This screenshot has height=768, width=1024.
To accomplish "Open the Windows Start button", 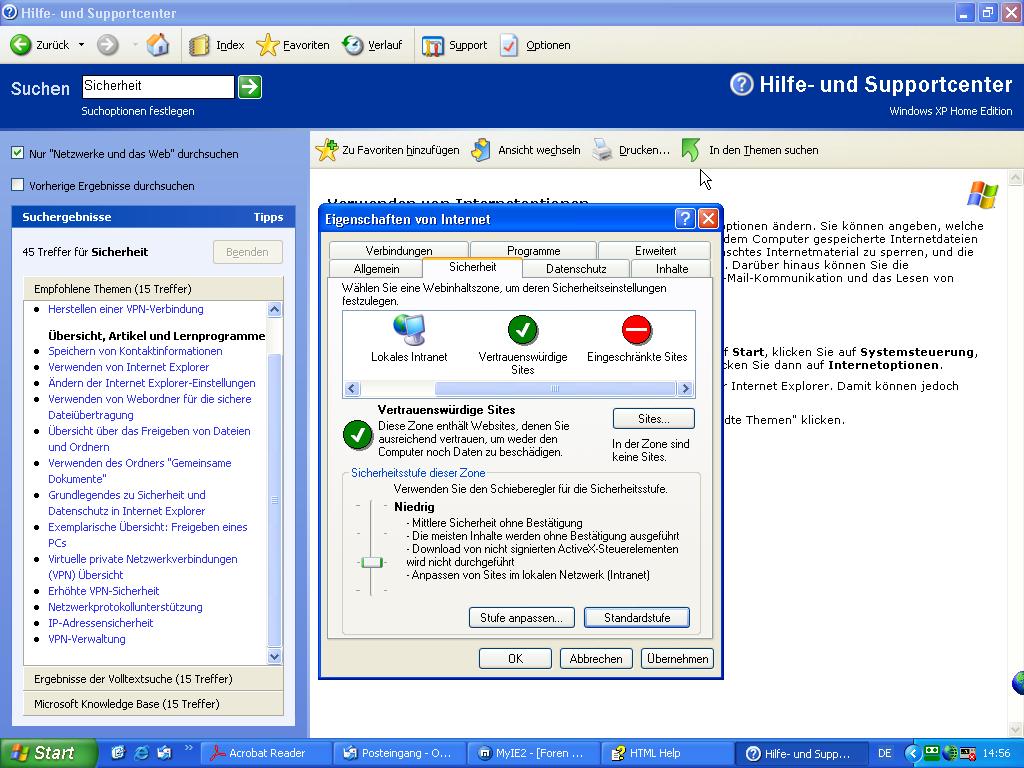I will (x=48, y=753).
